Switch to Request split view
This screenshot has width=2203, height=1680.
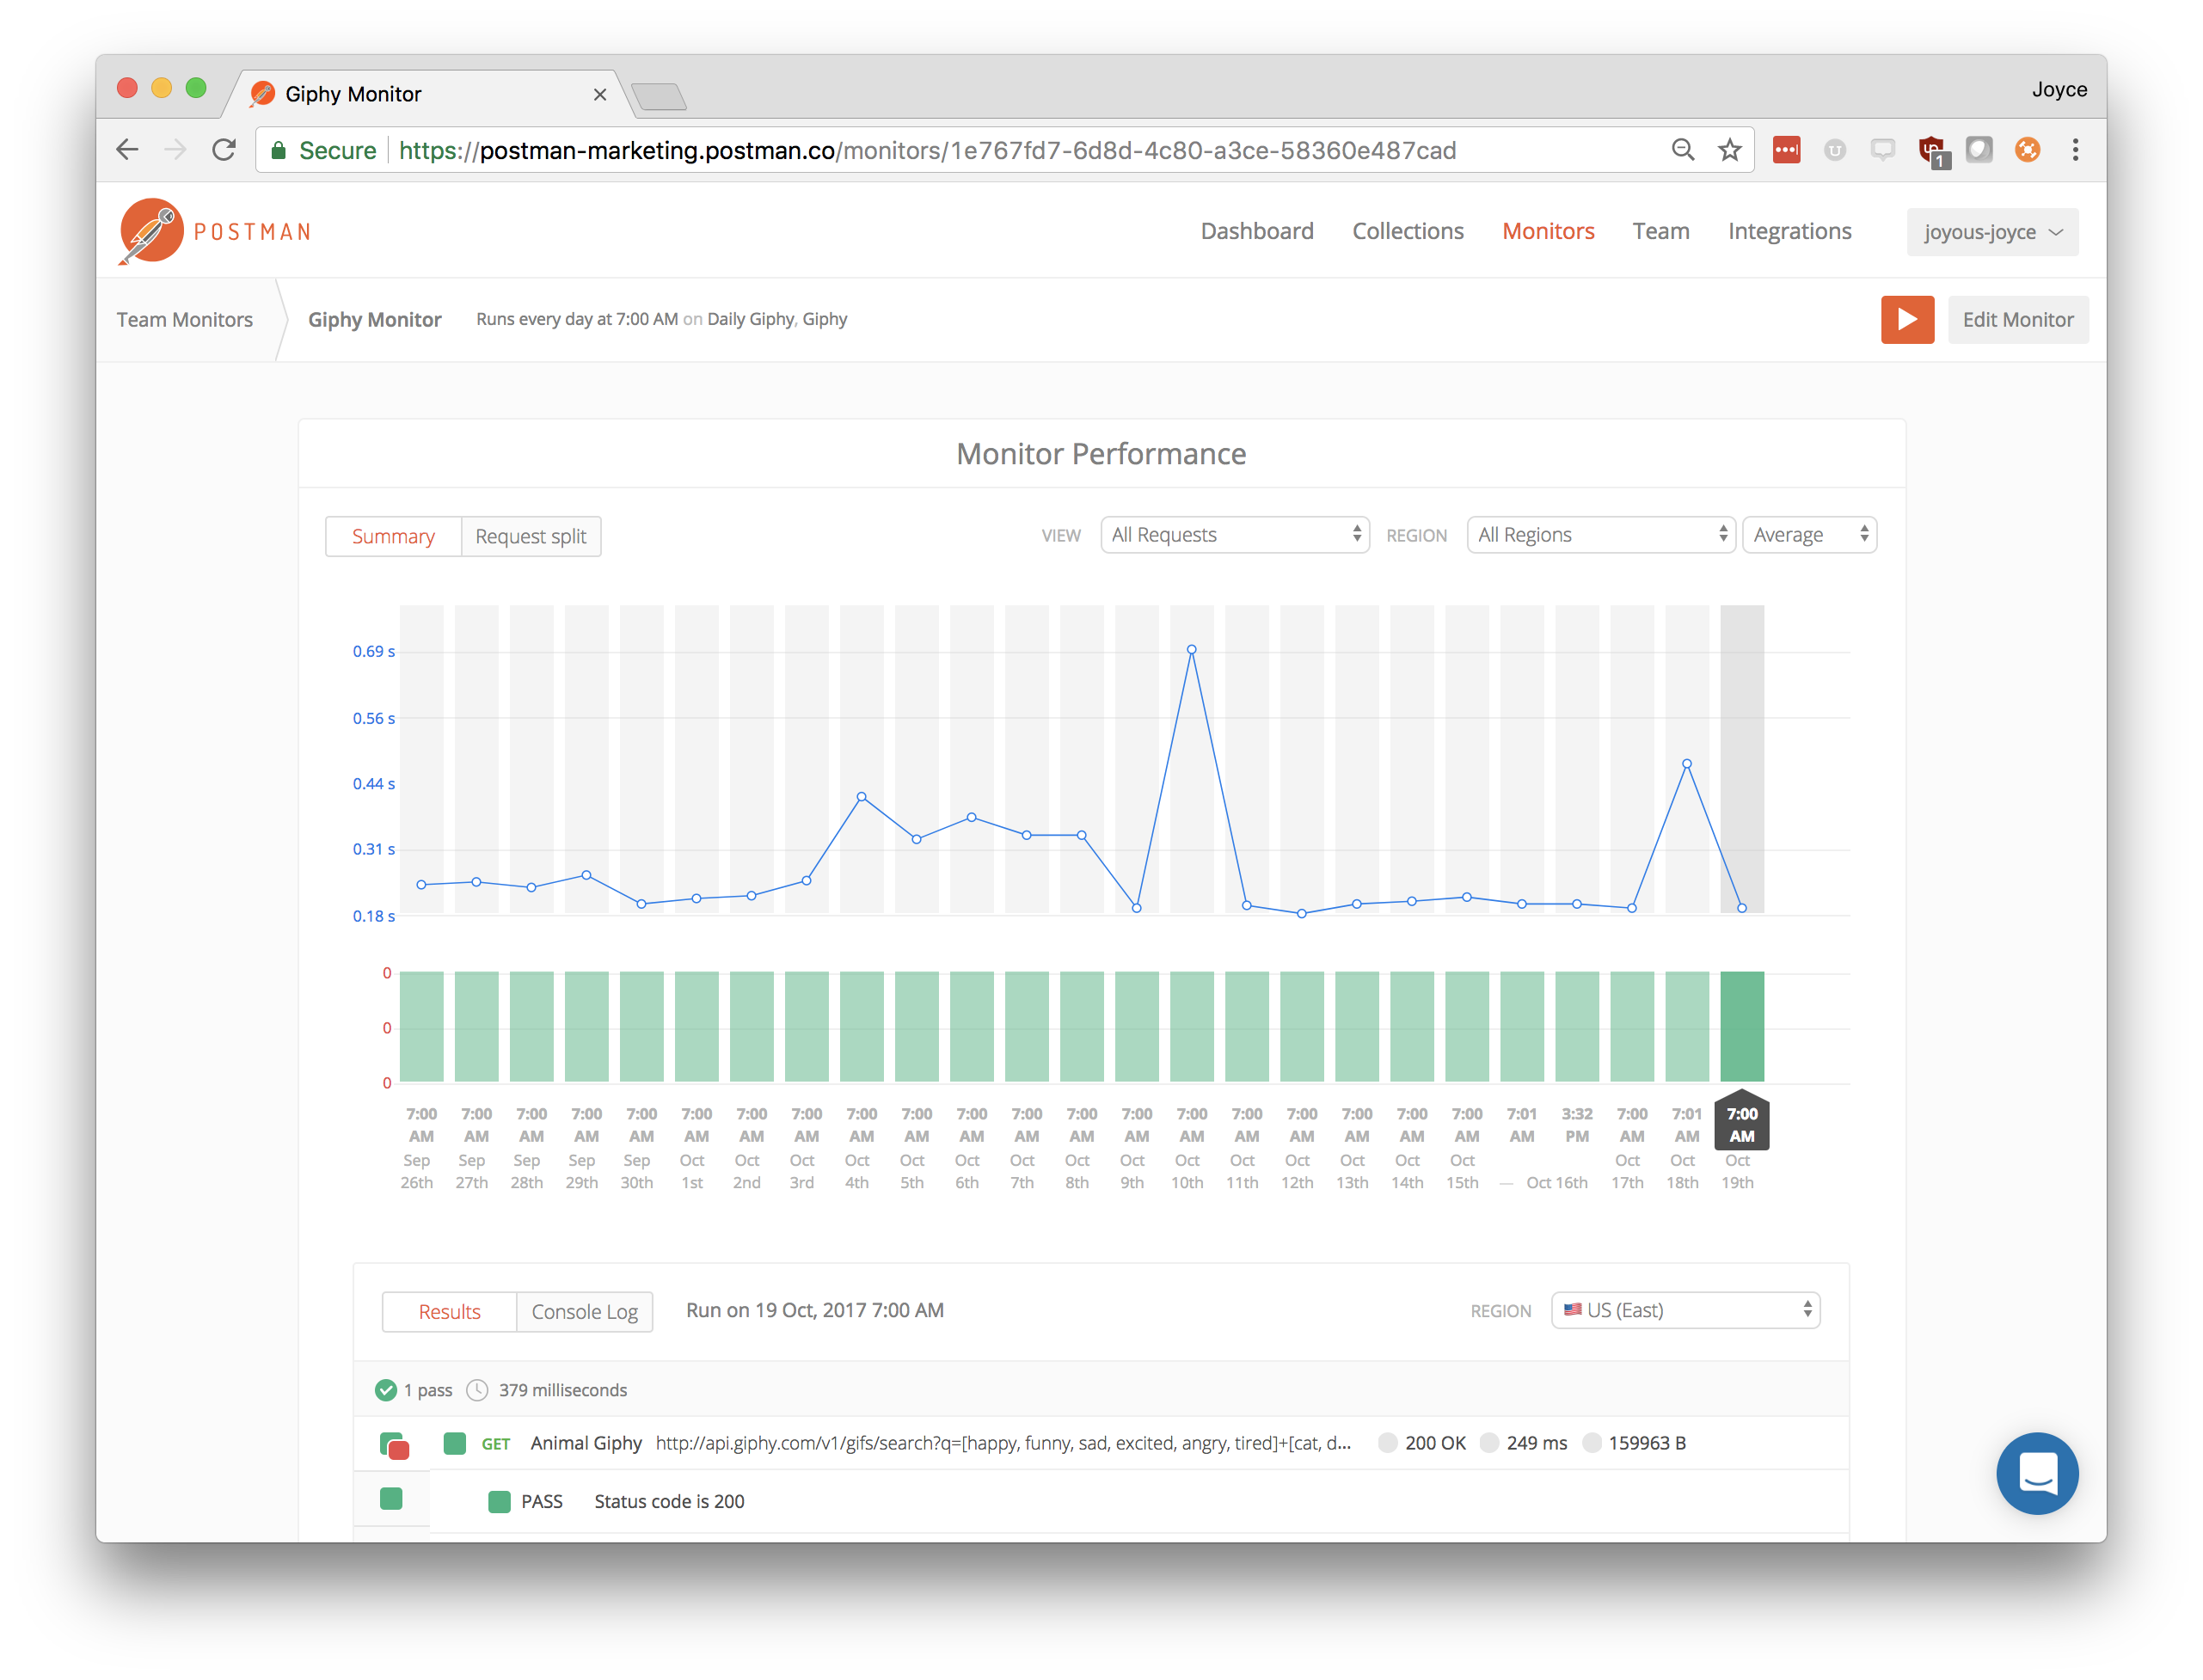coord(530,536)
